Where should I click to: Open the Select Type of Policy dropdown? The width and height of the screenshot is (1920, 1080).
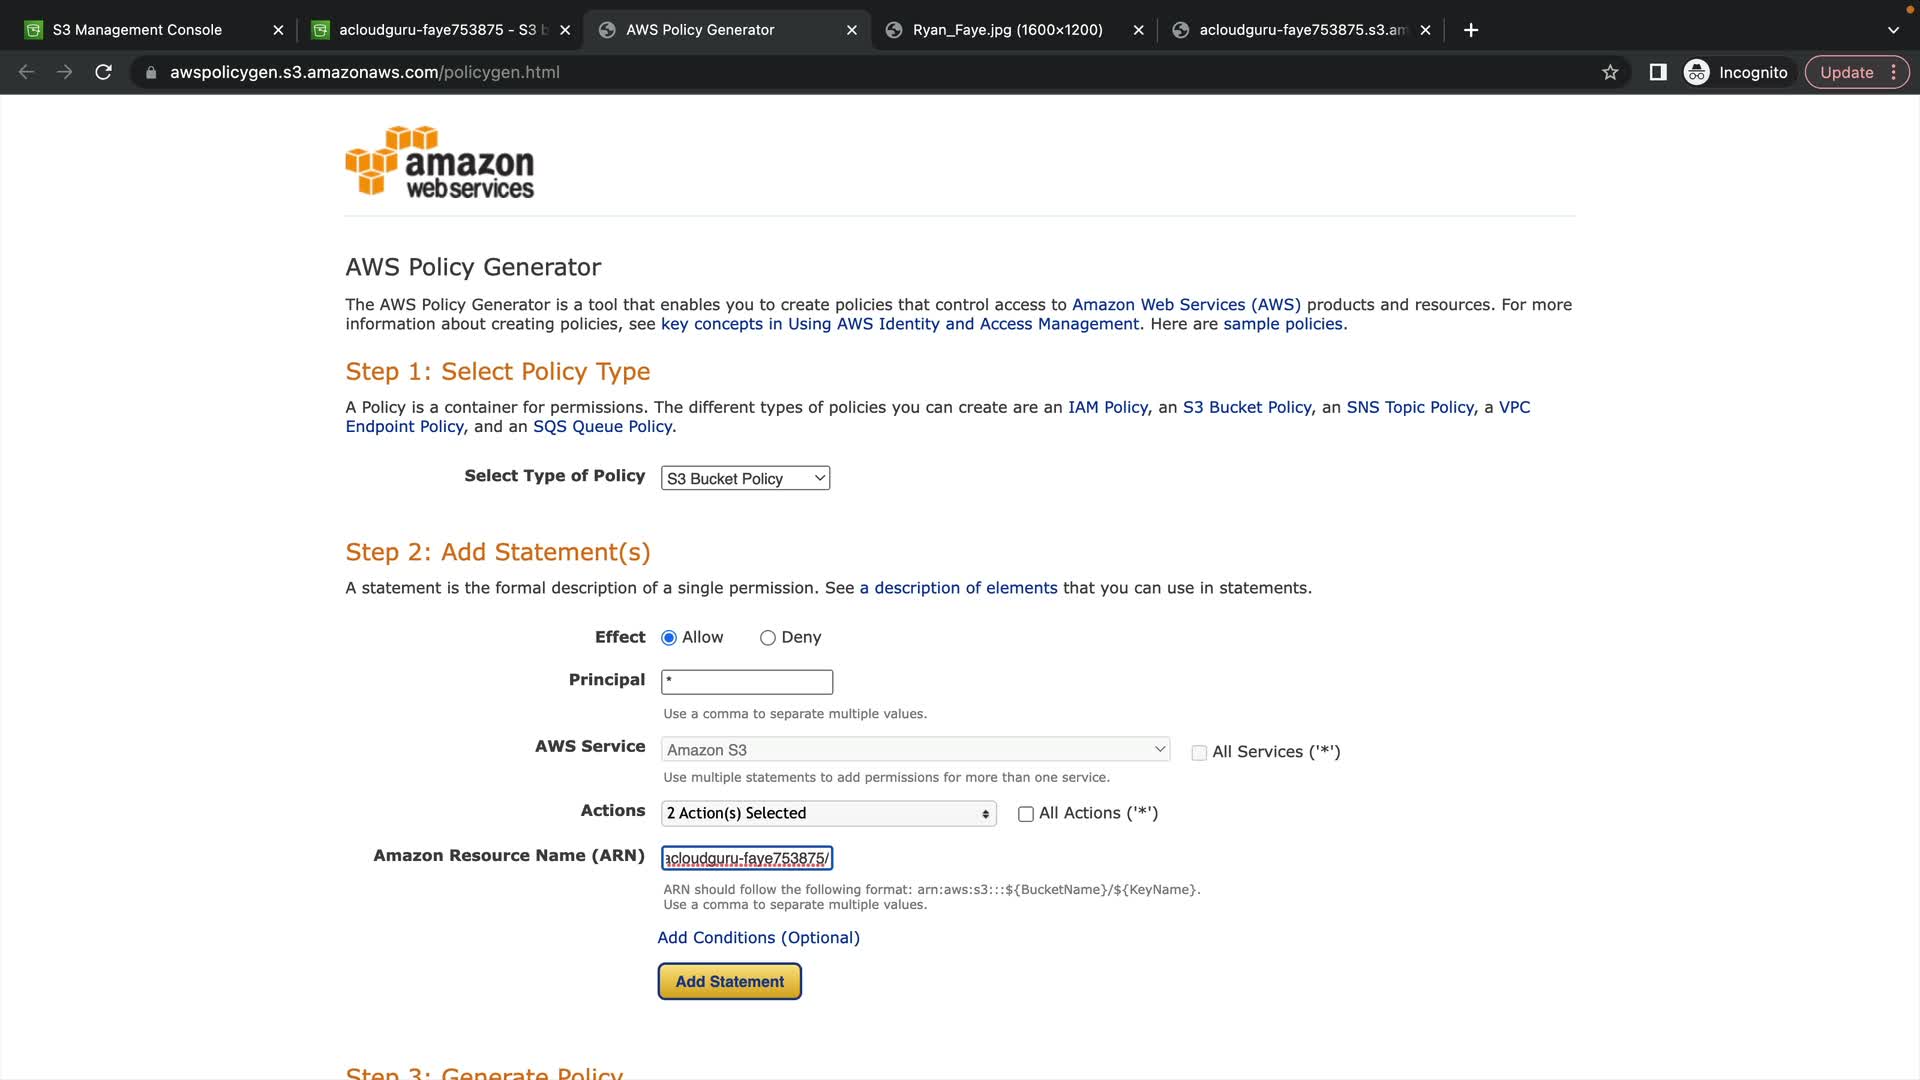point(745,479)
